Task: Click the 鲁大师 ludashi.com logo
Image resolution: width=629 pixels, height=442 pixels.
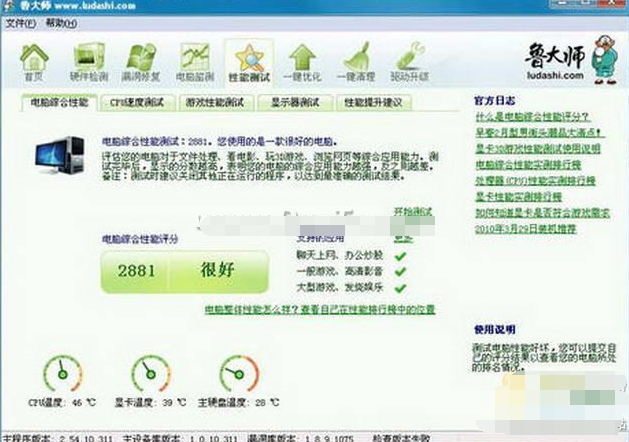Action: click(x=571, y=60)
